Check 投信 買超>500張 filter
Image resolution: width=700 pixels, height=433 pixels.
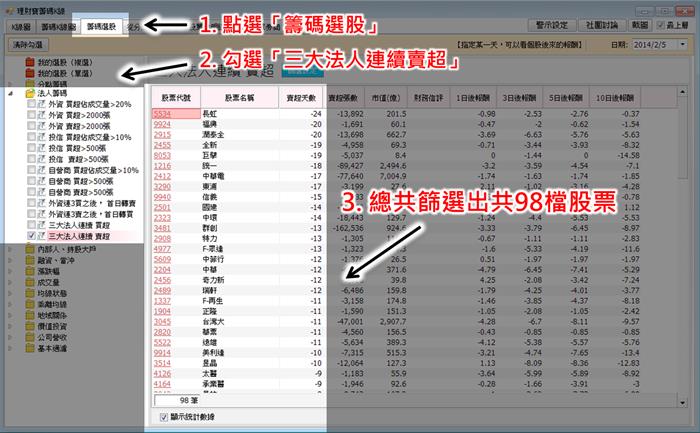tap(31, 148)
